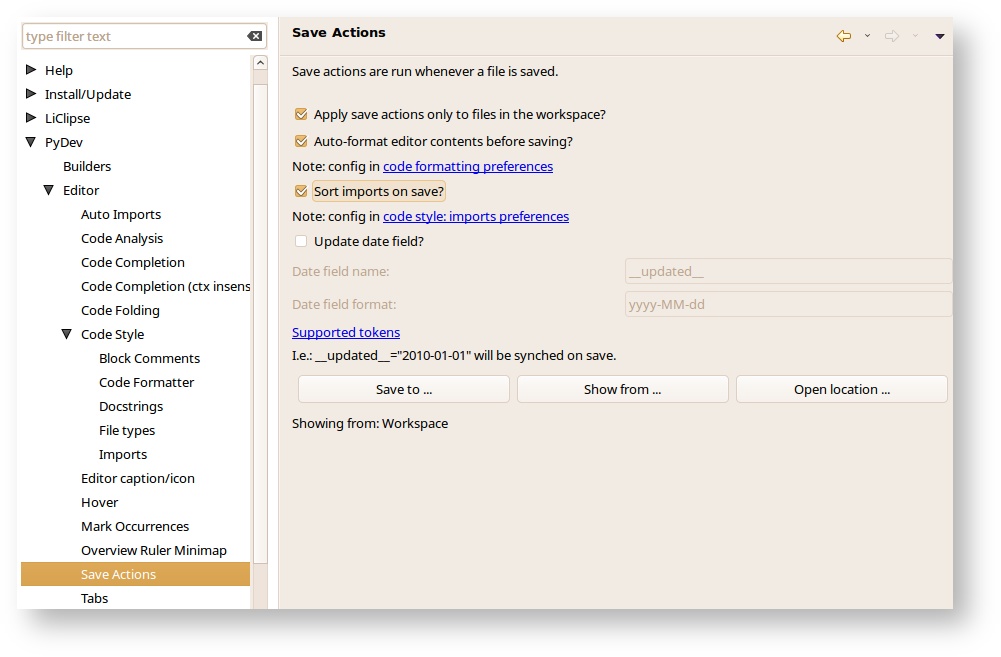Viewport: 1001px width, 657px height.
Task: Enable the Update date field checkbox
Action: tap(301, 242)
